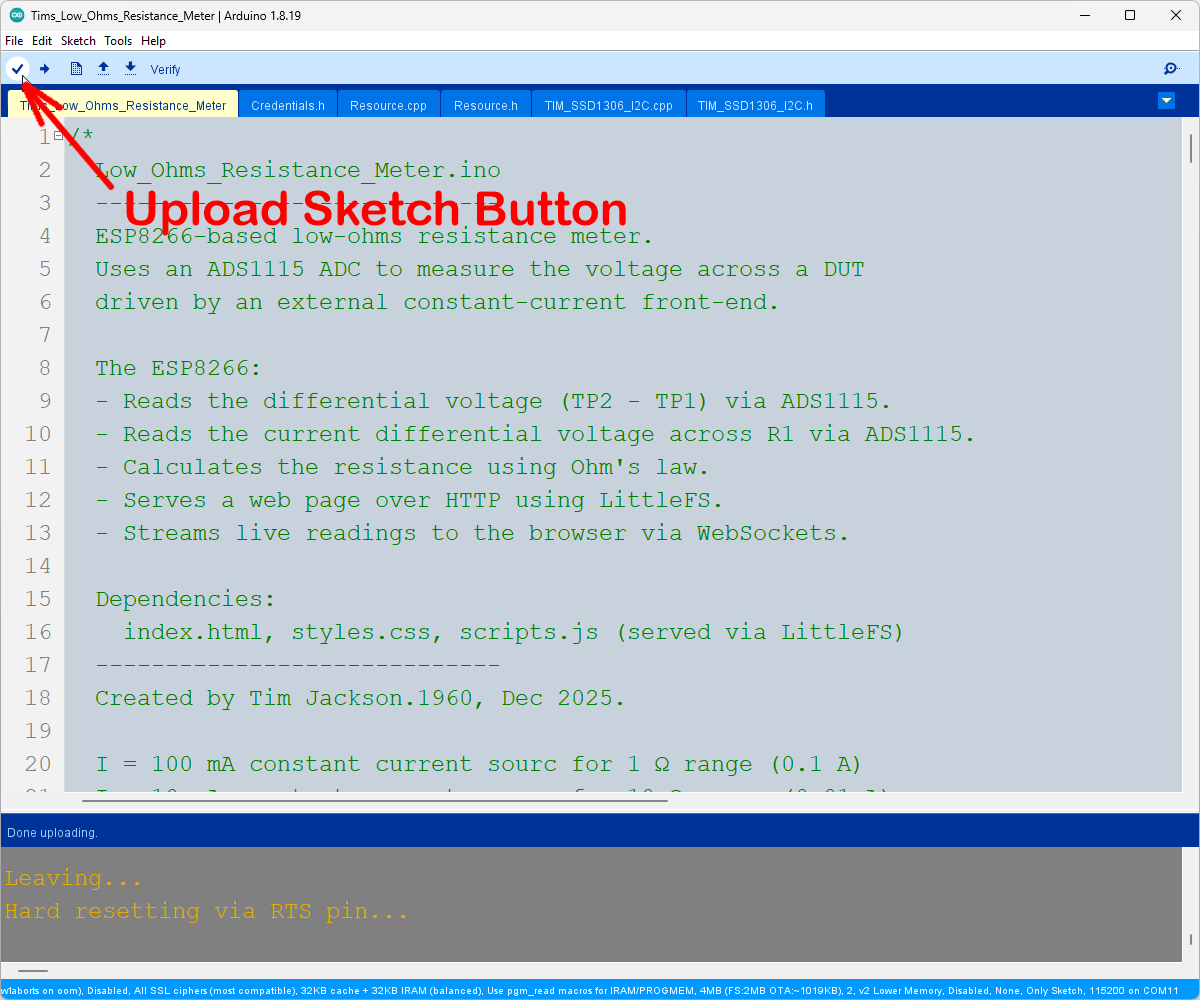
Task: Click line 8 'The ESP8266:'
Action: [x=178, y=368]
